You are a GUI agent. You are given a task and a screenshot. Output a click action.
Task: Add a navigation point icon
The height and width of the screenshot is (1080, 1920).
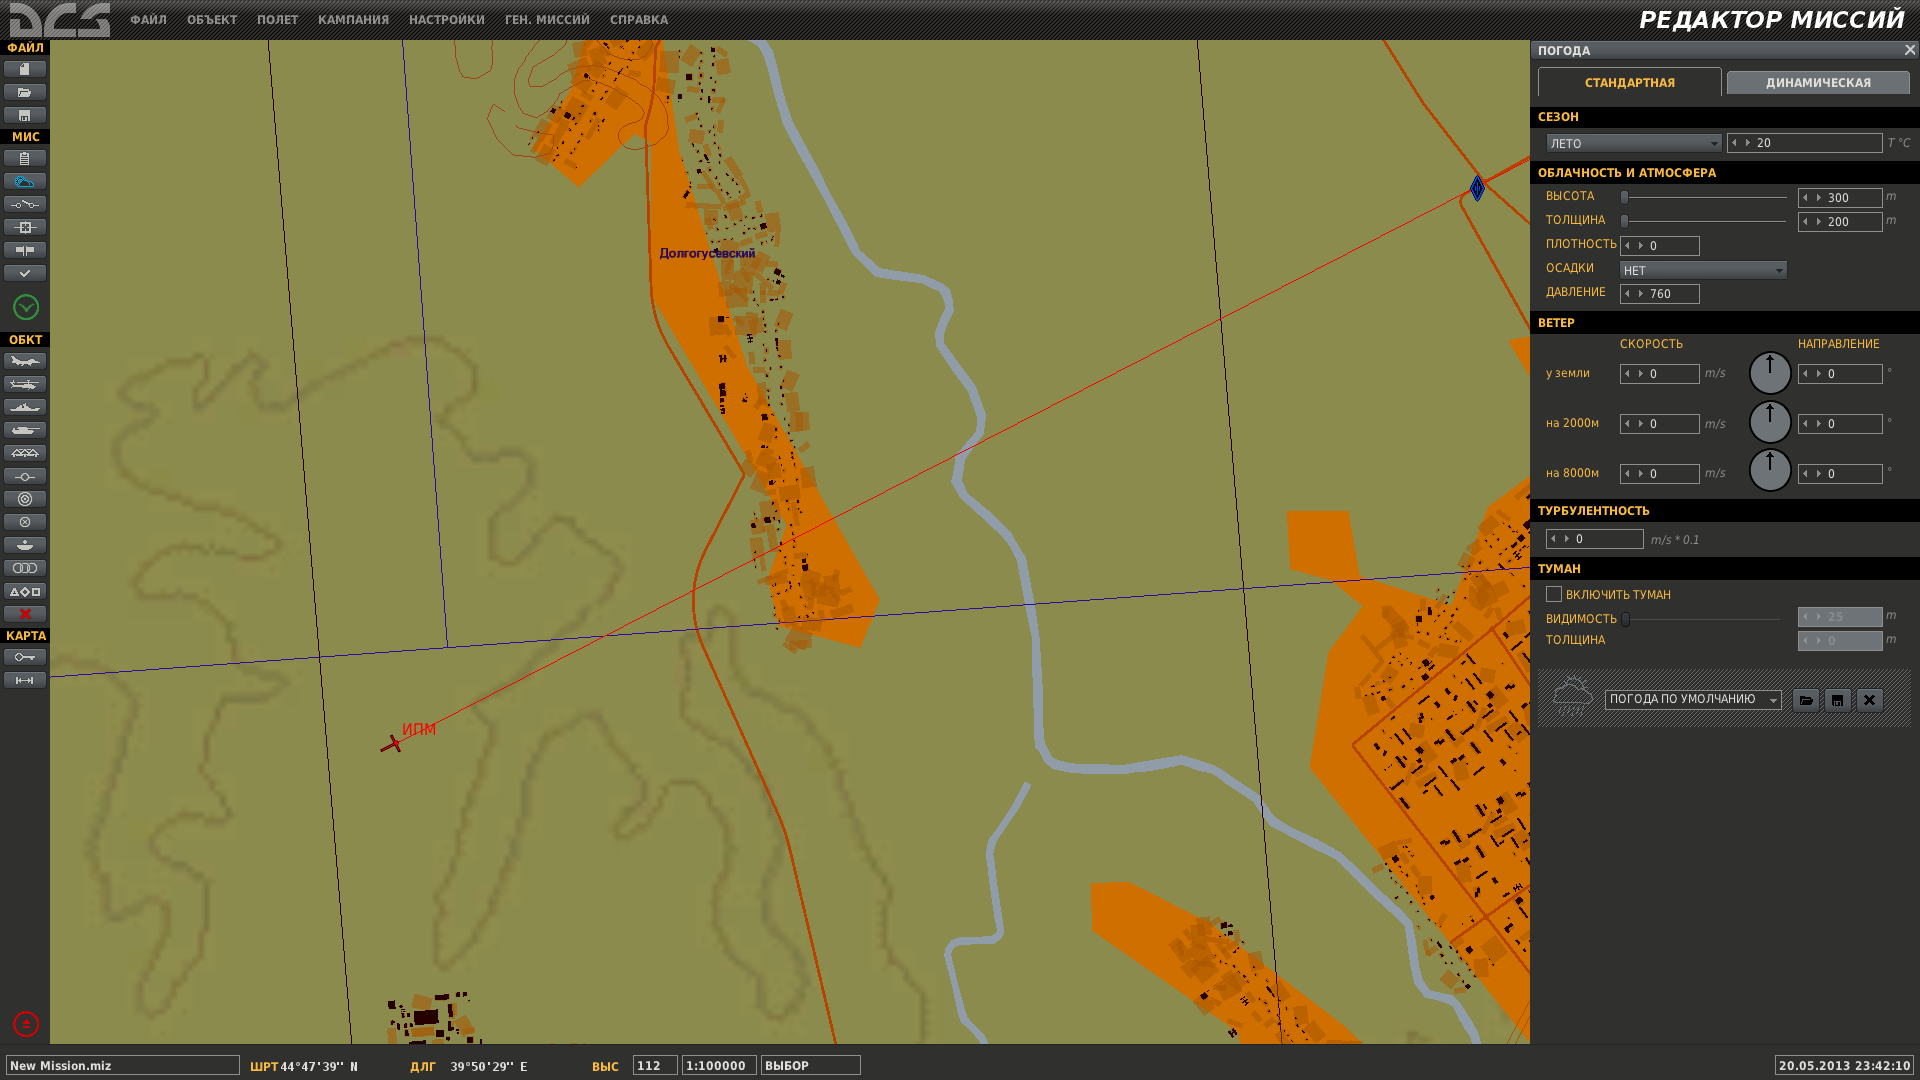[x=25, y=476]
